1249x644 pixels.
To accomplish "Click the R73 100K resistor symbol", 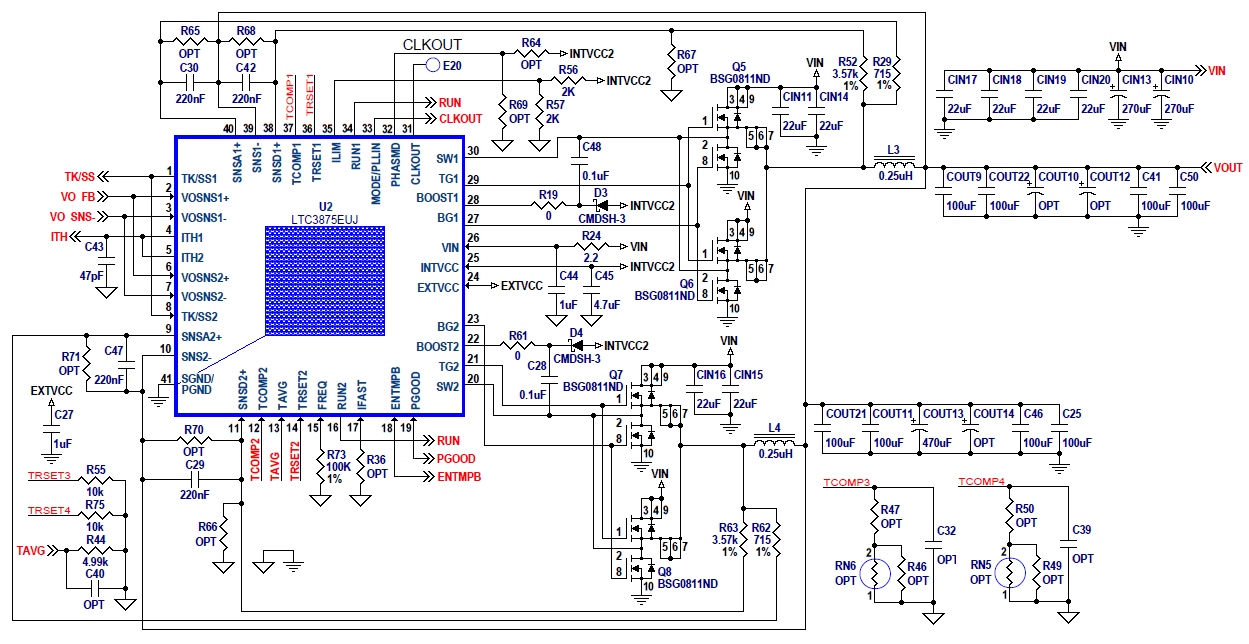I will tap(320, 459).
